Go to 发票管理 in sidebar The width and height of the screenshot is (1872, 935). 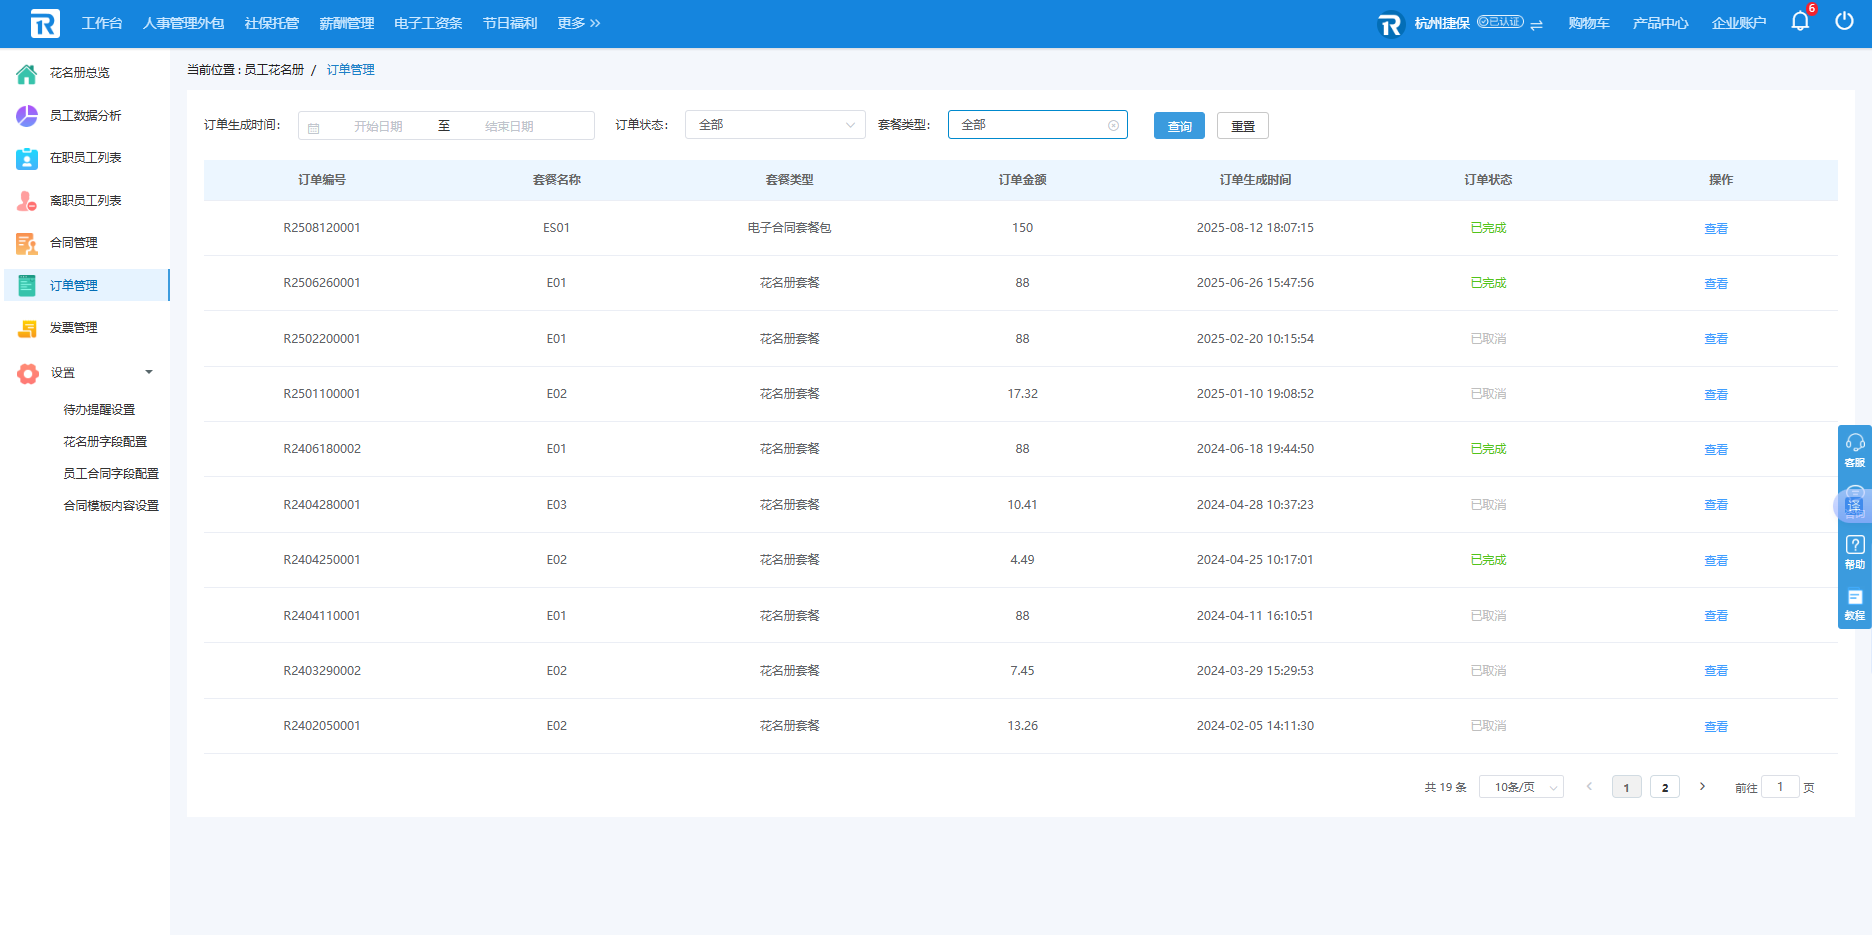pyautogui.click(x=74, y=328)
